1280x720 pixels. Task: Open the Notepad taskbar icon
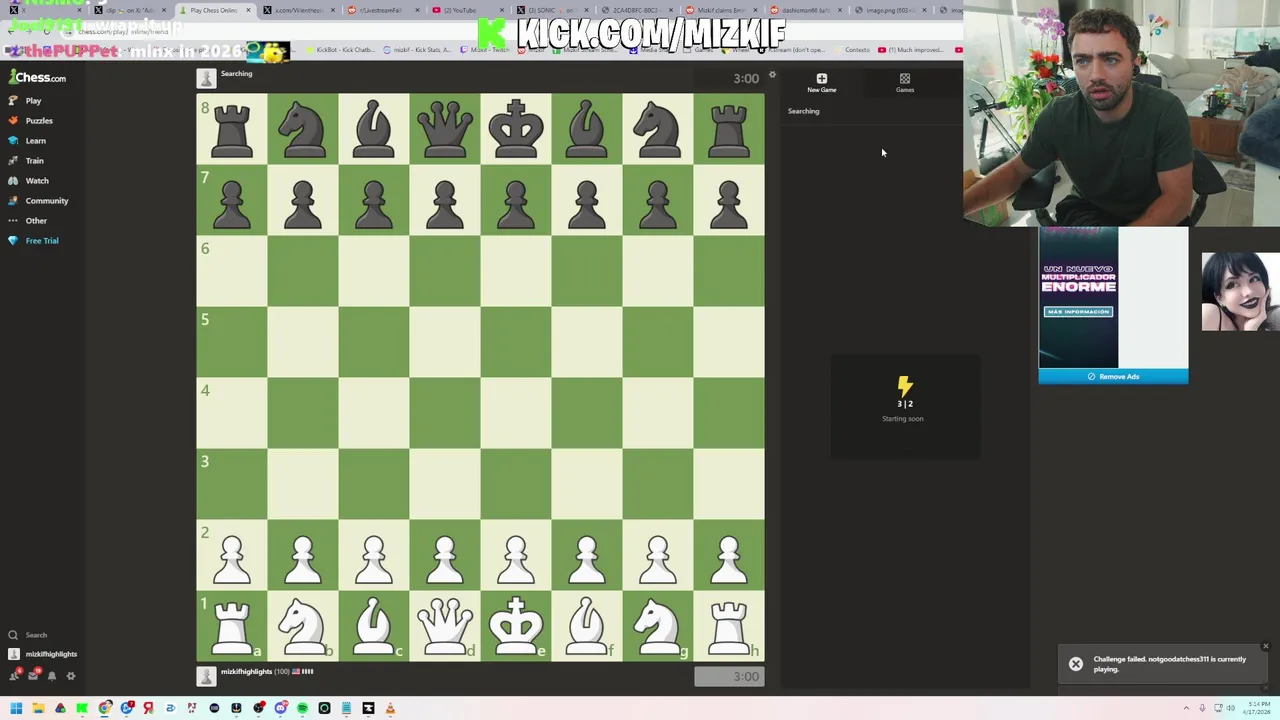[346, 708]
